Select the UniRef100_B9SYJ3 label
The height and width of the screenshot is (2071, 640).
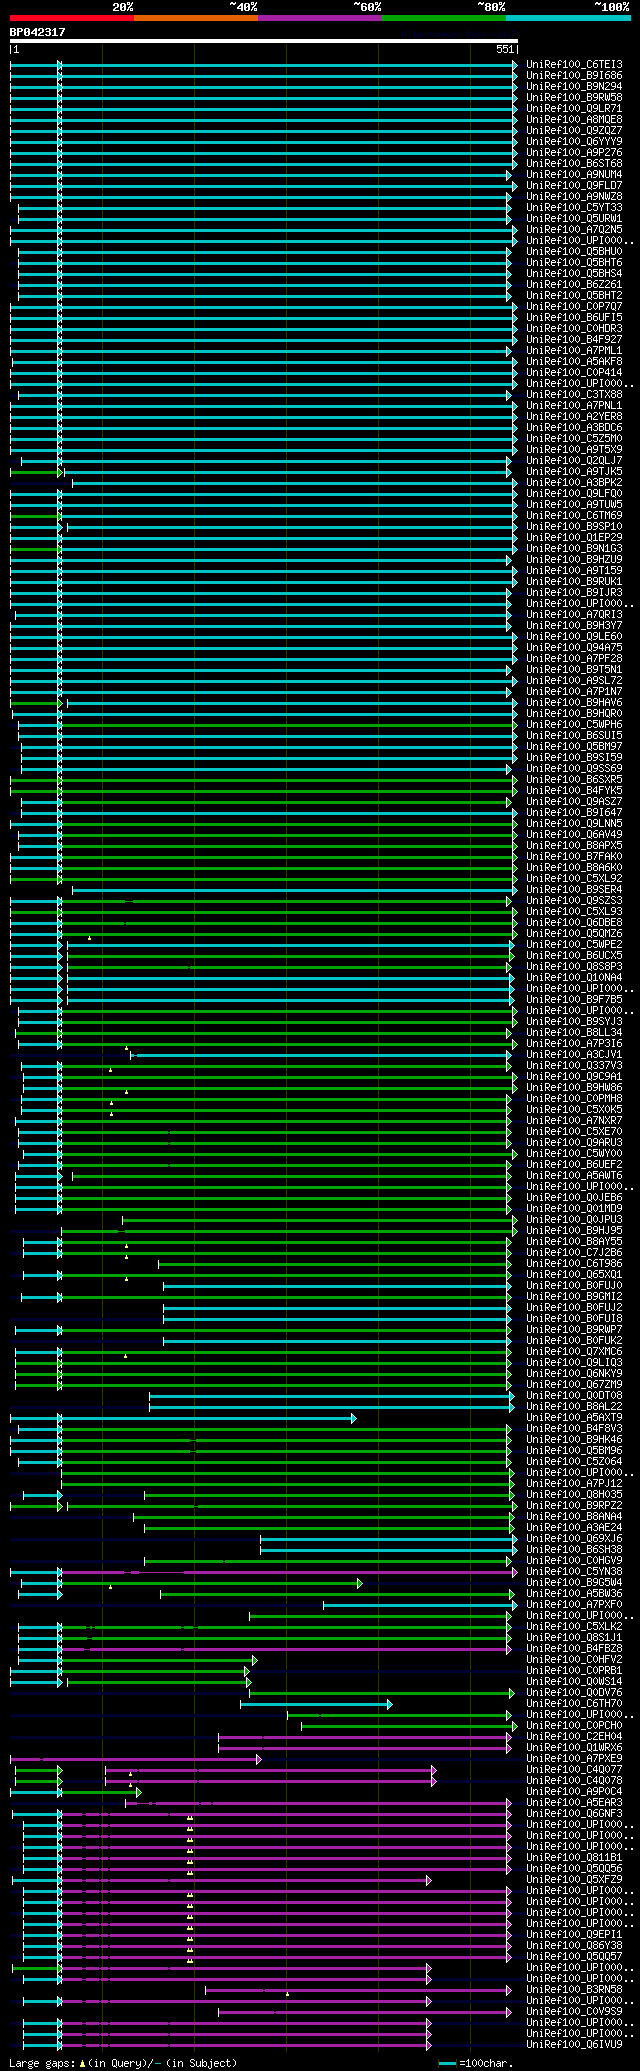click(574, 1022)
